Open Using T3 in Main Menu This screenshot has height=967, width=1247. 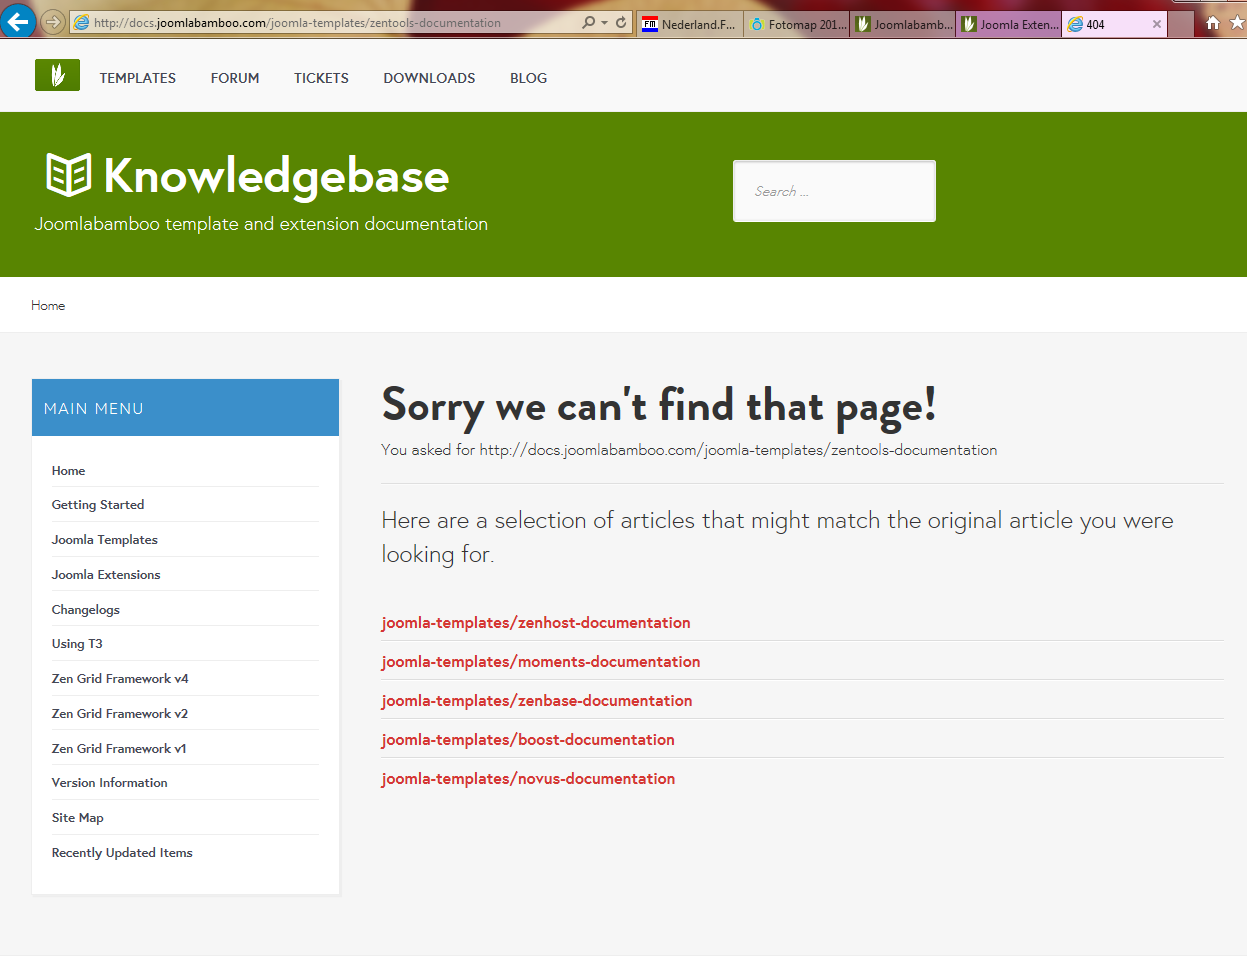click(x=77, y=644)
